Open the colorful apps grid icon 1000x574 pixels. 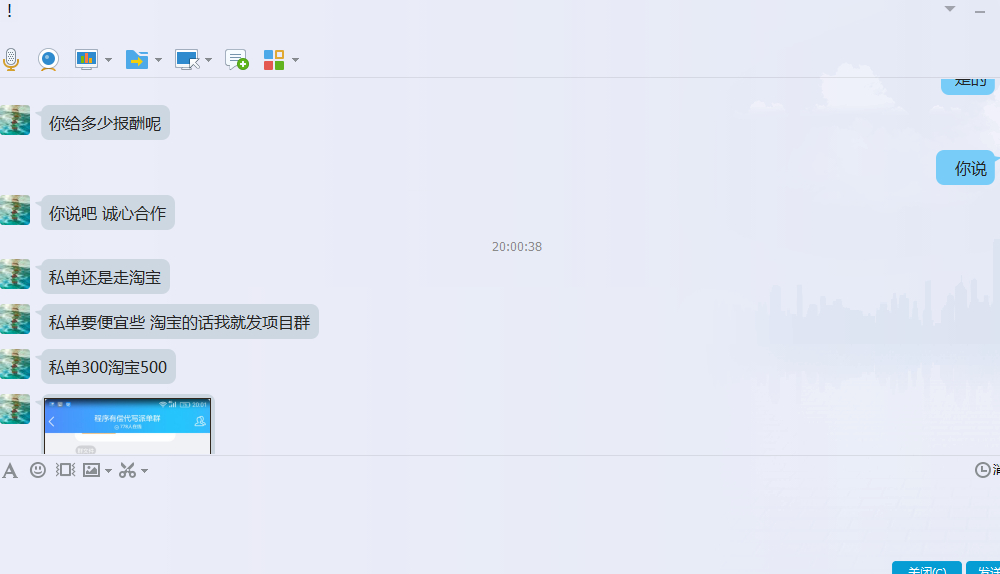tap(274, 60)
